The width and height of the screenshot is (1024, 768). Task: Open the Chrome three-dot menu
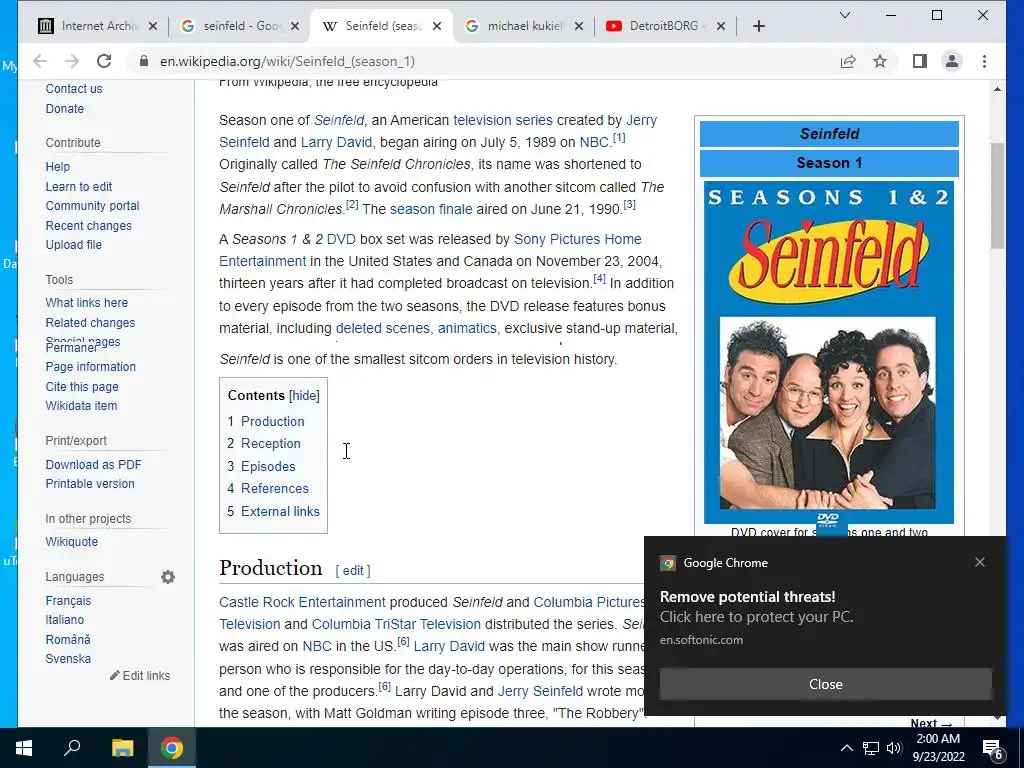(x=984, y=61)
